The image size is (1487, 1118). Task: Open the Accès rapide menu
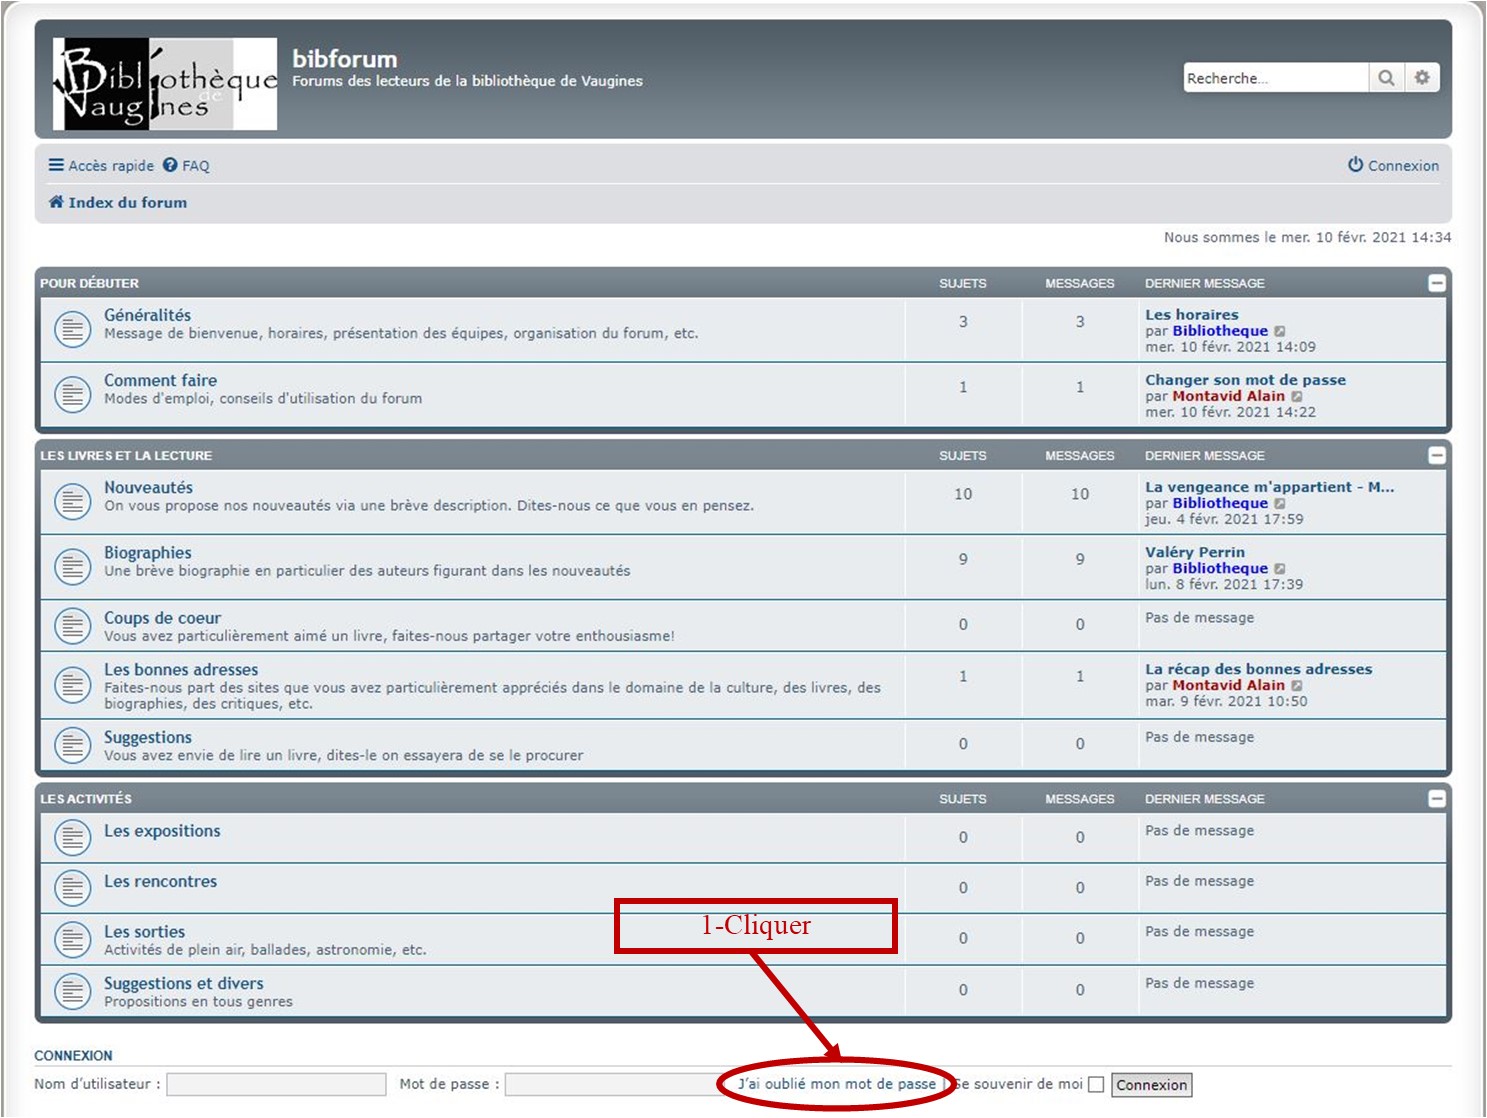coord(101,166)
